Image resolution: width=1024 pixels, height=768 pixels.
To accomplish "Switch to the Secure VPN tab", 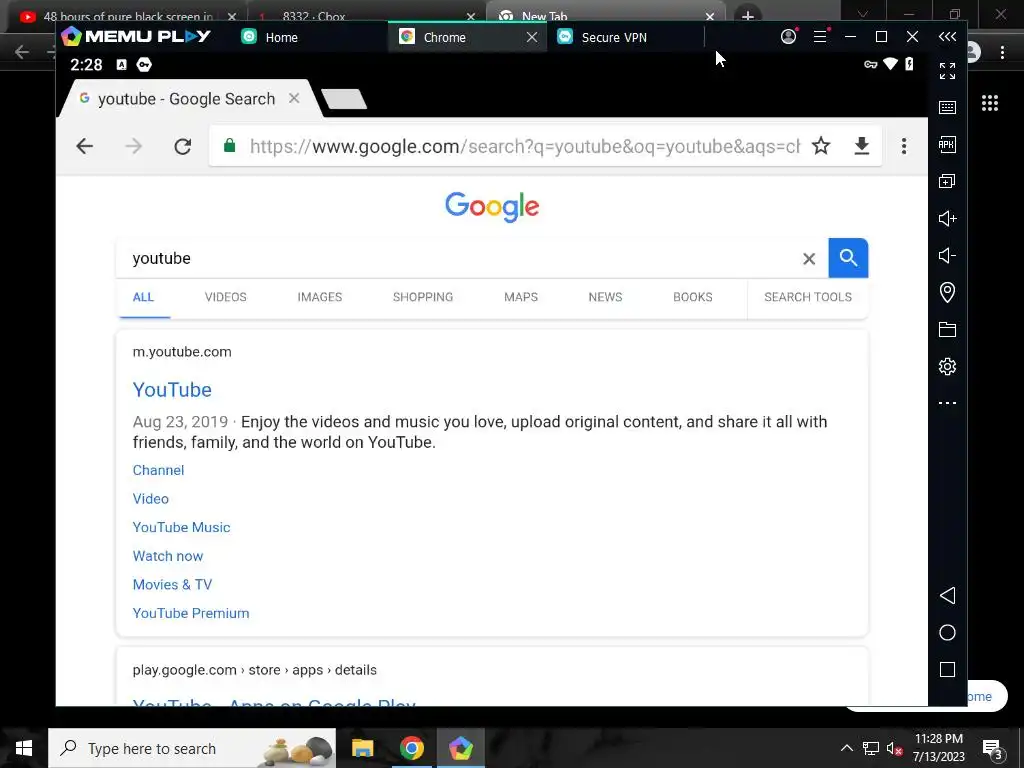I will (x=614, y=37).
